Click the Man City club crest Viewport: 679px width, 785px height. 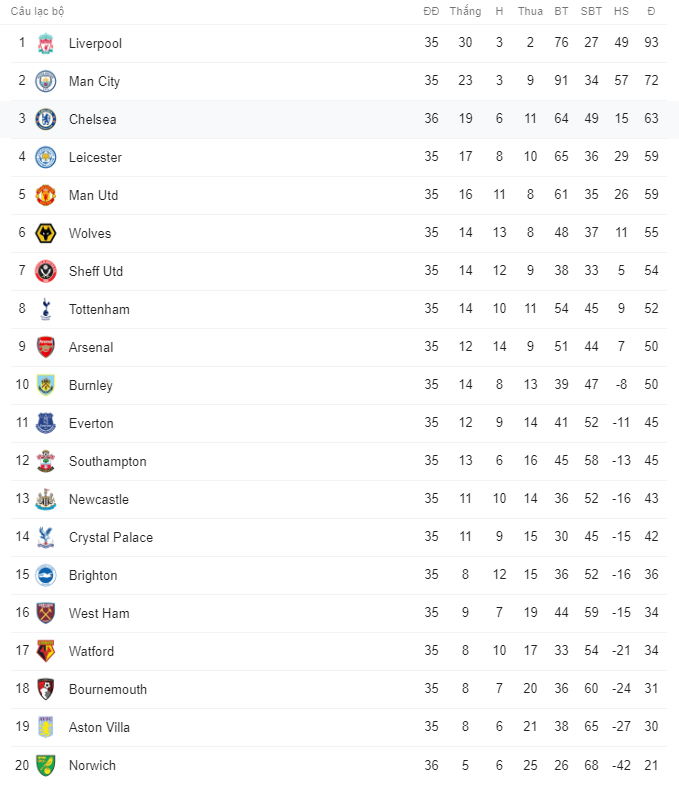pyautogui.click(x=46, y=81)
